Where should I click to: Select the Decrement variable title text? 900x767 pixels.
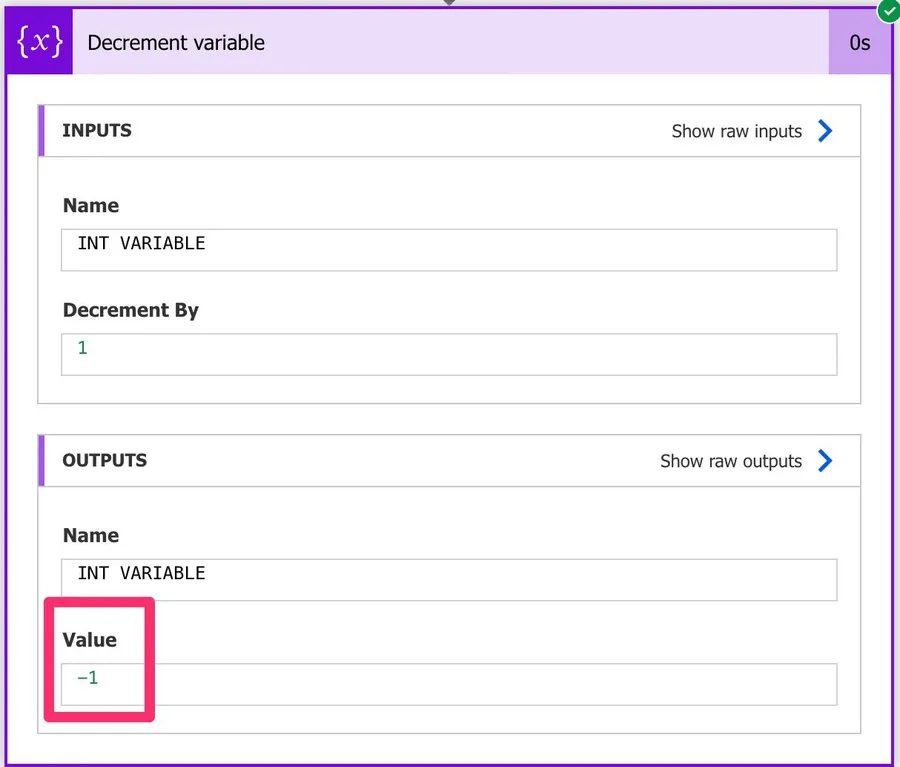tap(176, 43)
